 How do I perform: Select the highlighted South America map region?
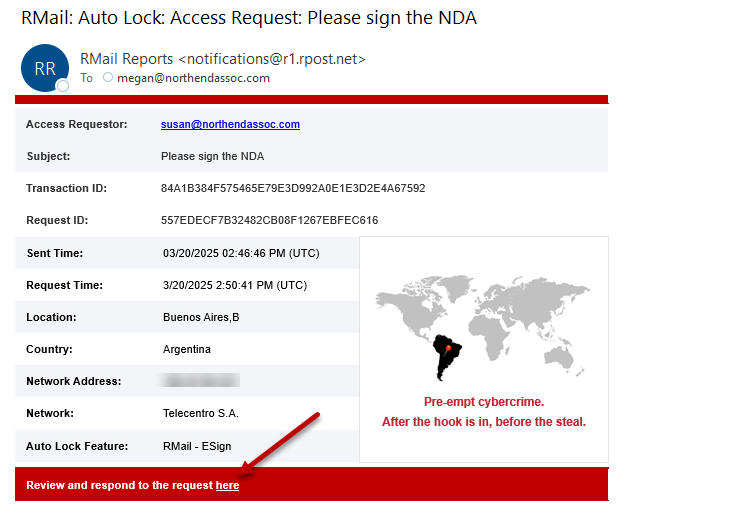coord(446,357)
